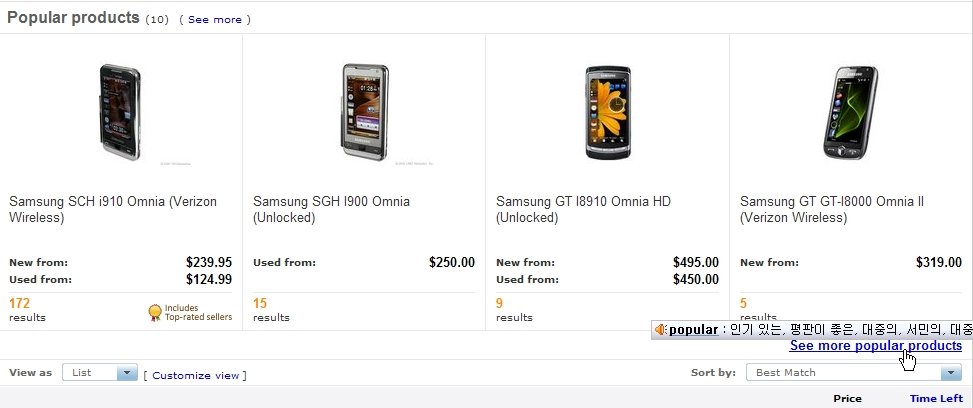The height and width of the screenshot is (408, 973).
Task: View the 15 results for SGH I900
Action: pos(260,303)
